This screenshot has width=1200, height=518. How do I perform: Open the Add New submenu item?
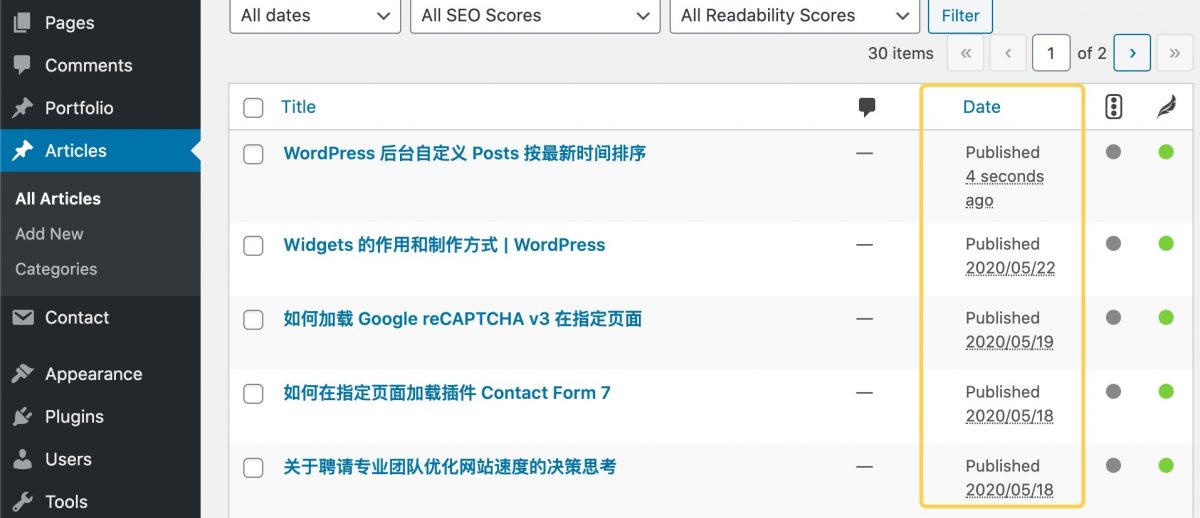[49, 233]
